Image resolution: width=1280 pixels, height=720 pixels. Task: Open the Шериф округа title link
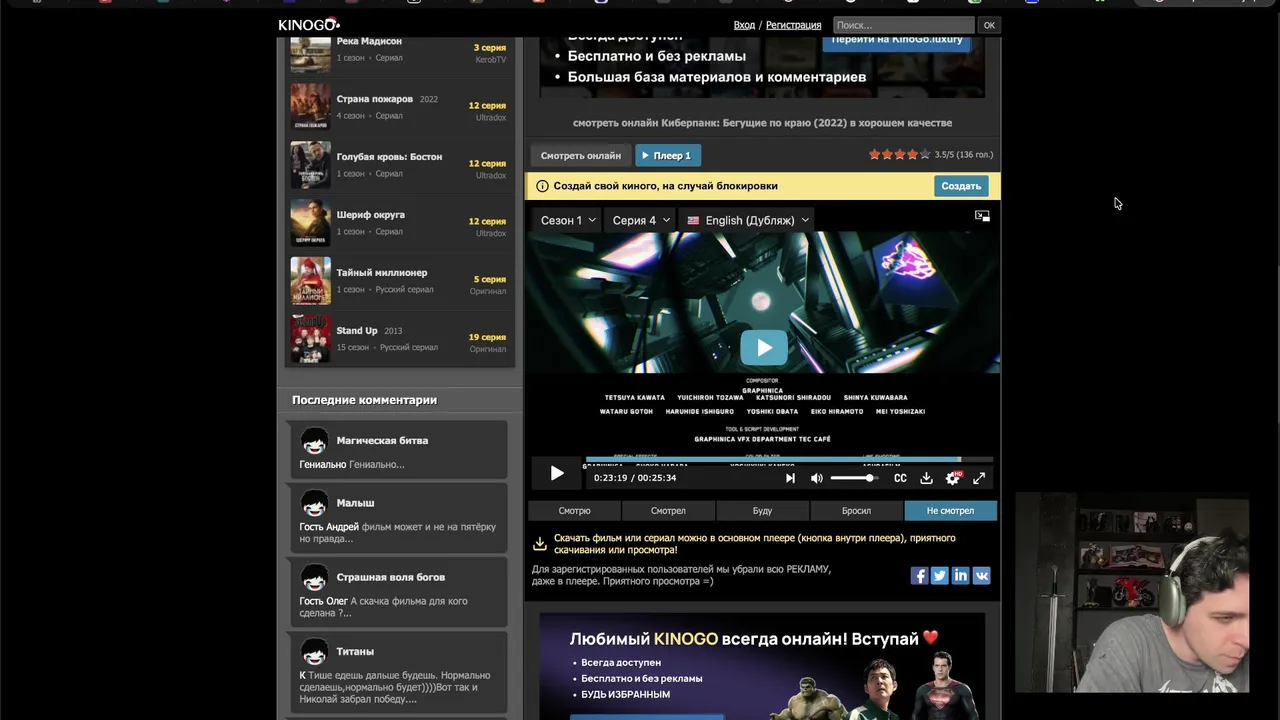pyautogui.click(x=370, y=215)
